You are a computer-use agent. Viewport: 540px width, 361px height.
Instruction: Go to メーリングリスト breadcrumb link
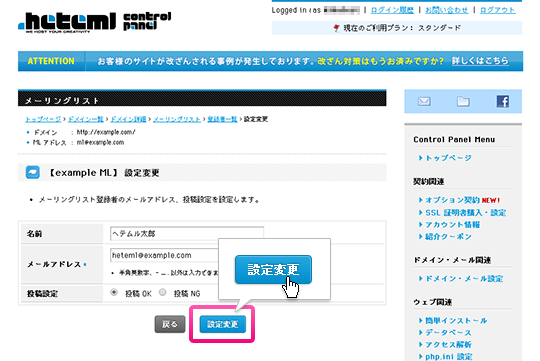[x=177, y=119]
